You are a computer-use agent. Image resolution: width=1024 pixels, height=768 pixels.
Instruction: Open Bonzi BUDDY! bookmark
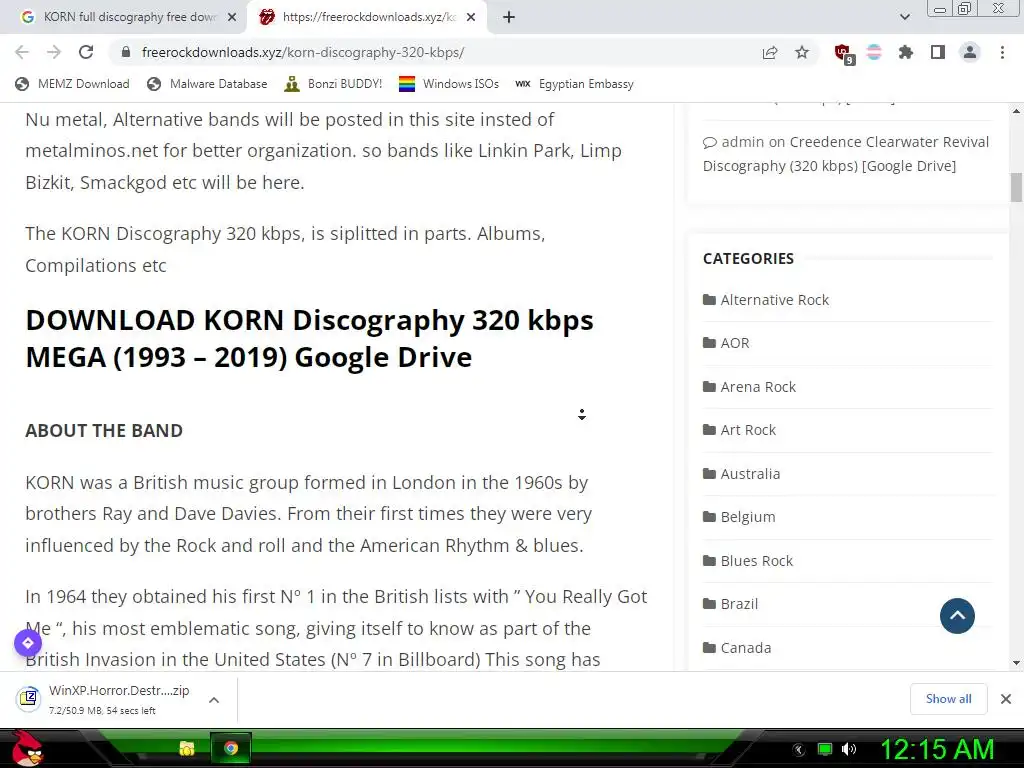point(333,84)
